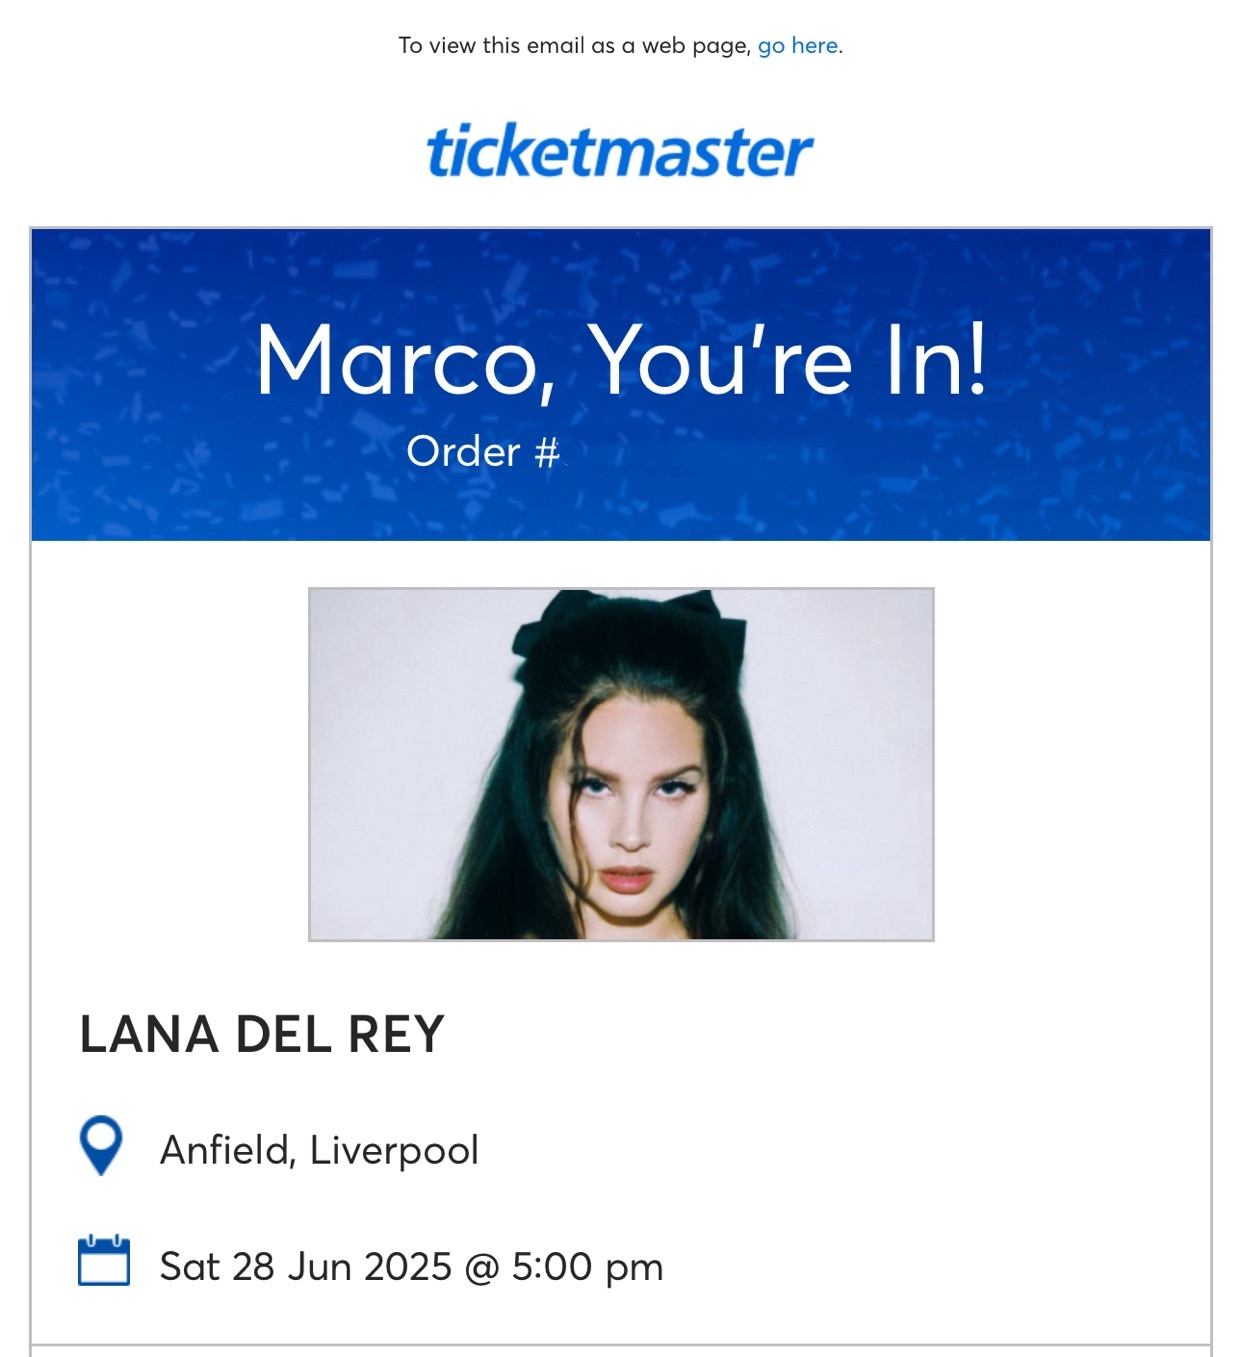Click the '#' symbol after Order
Screen dimensions: 1242x1357
pos(547,452)
